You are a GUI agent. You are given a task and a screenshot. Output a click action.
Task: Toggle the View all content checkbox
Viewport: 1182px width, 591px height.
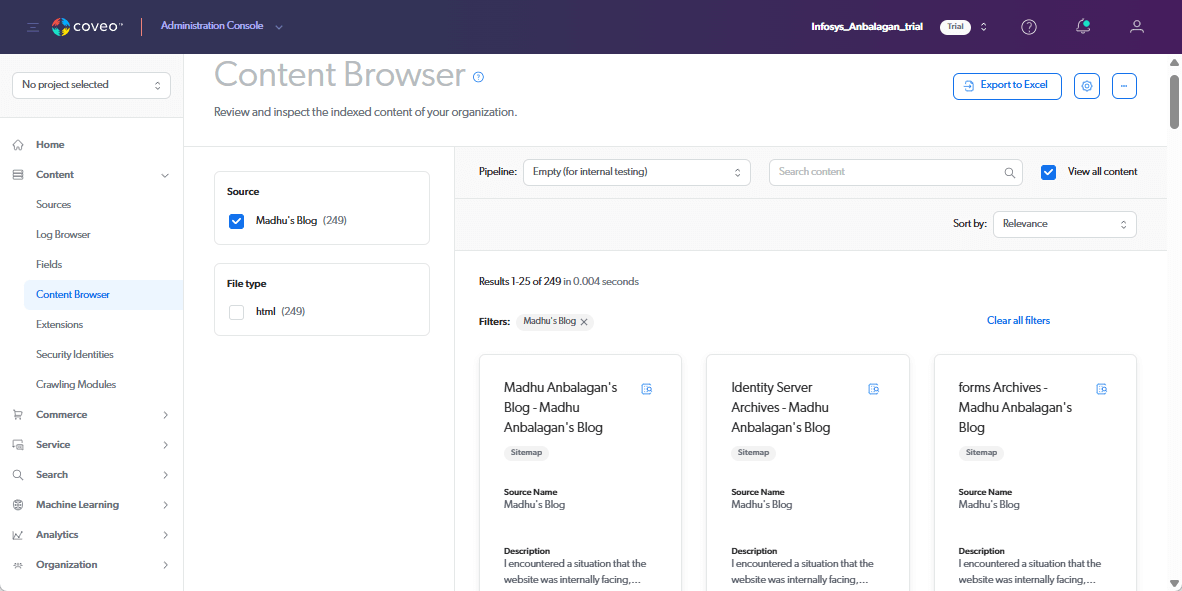click(1048, 172)
